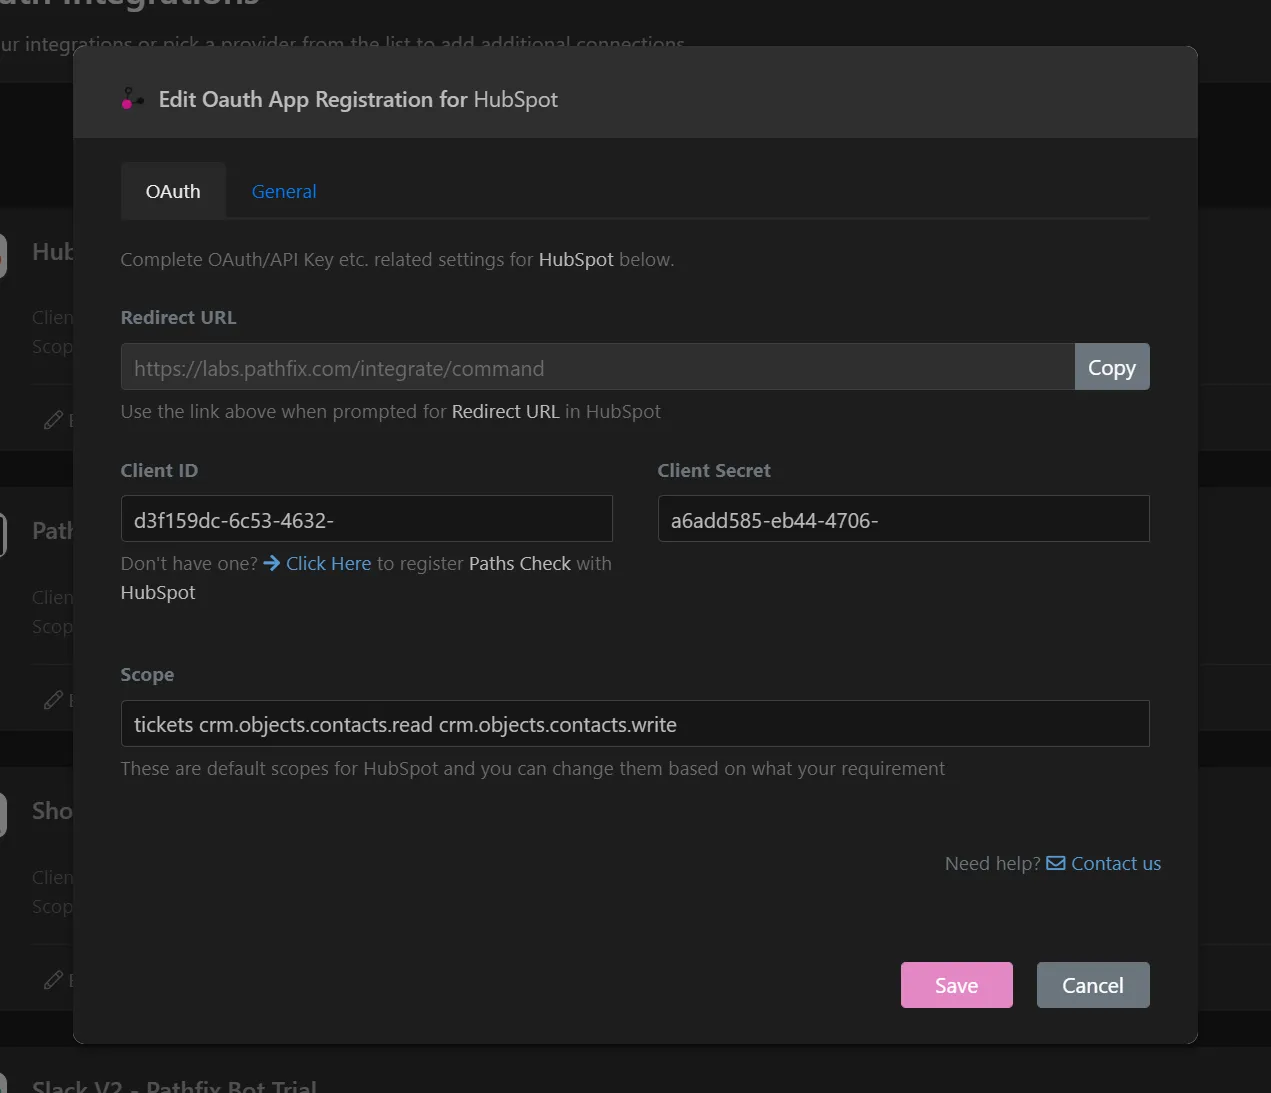Click the arrow icon before Click Here
The height and width of the screenshot is (1093, 1271).
tap(272, 563)
